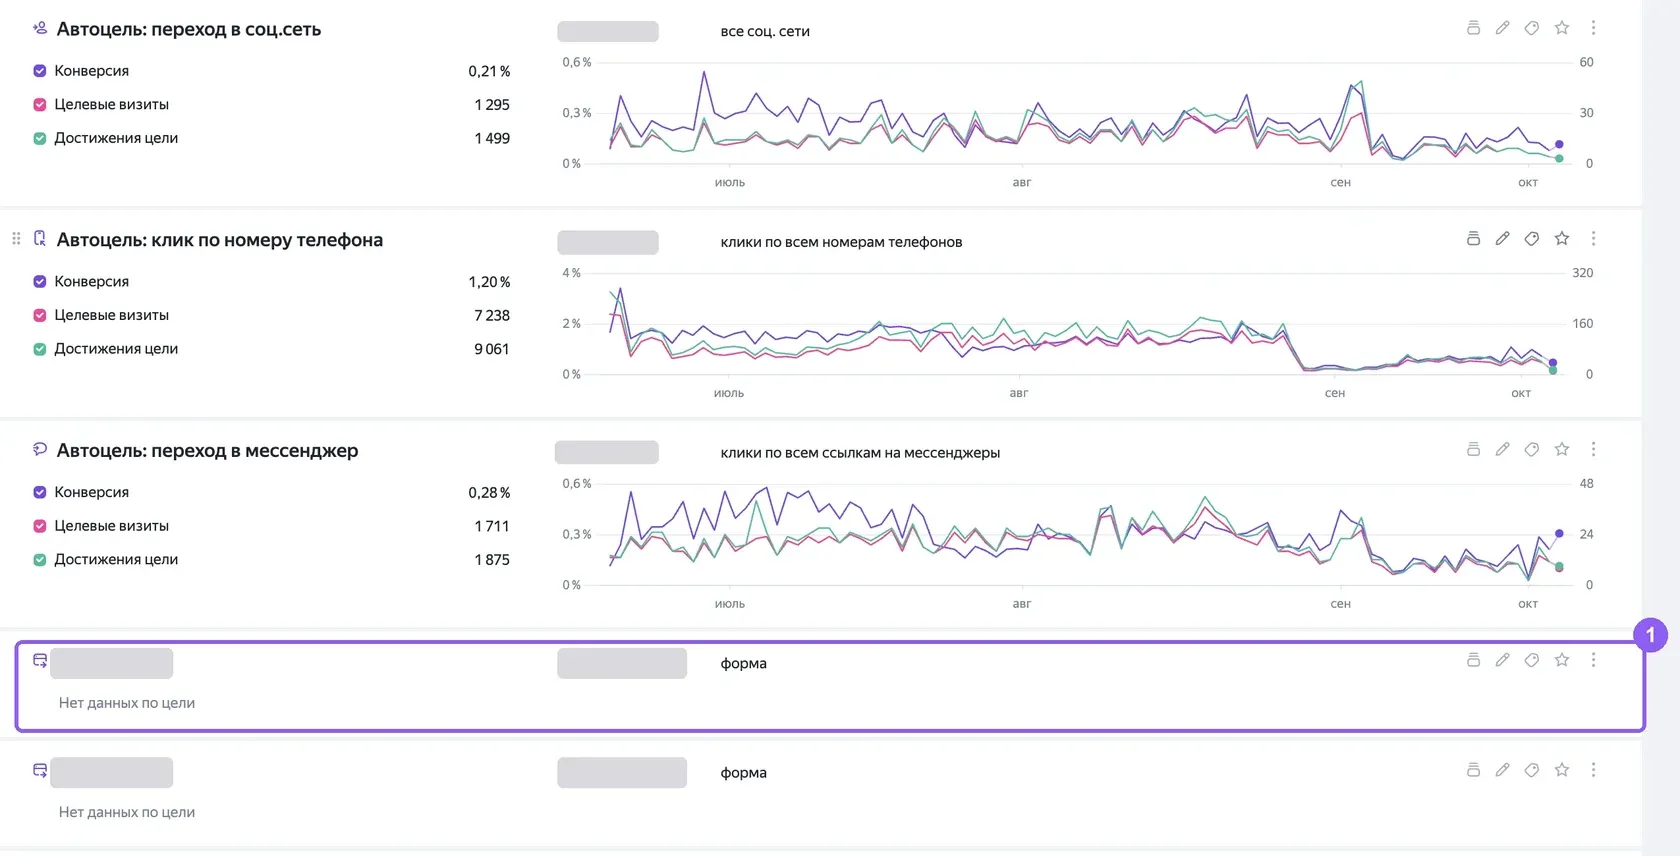1680x856 pixels.
Task: Select the target visits value '1 295'
Action: click(x=492, y=105)
